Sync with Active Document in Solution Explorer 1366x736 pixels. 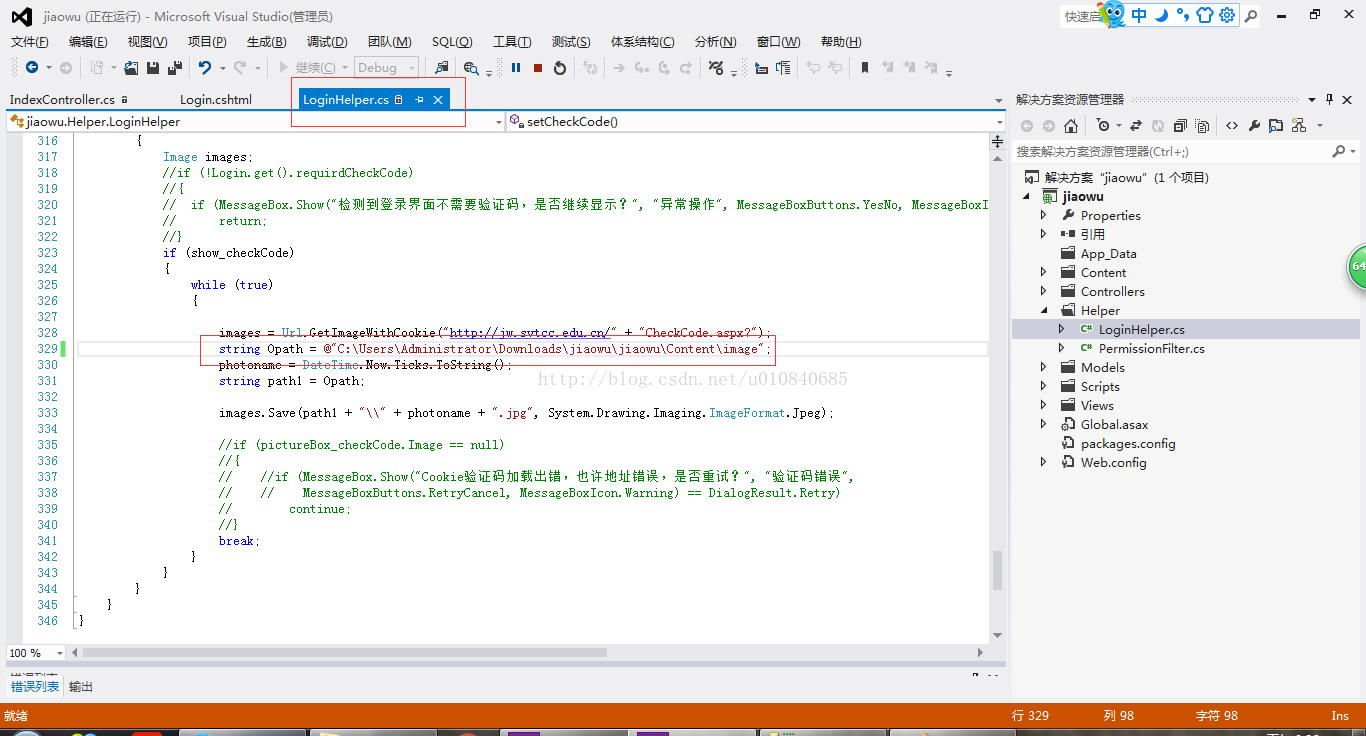(1136, 126)
